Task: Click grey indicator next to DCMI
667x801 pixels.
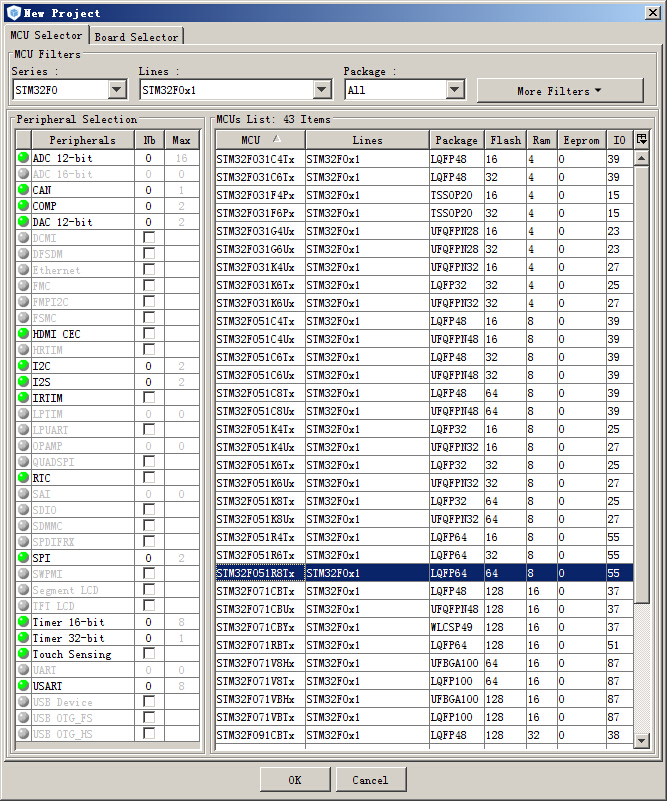Action: 23,238
